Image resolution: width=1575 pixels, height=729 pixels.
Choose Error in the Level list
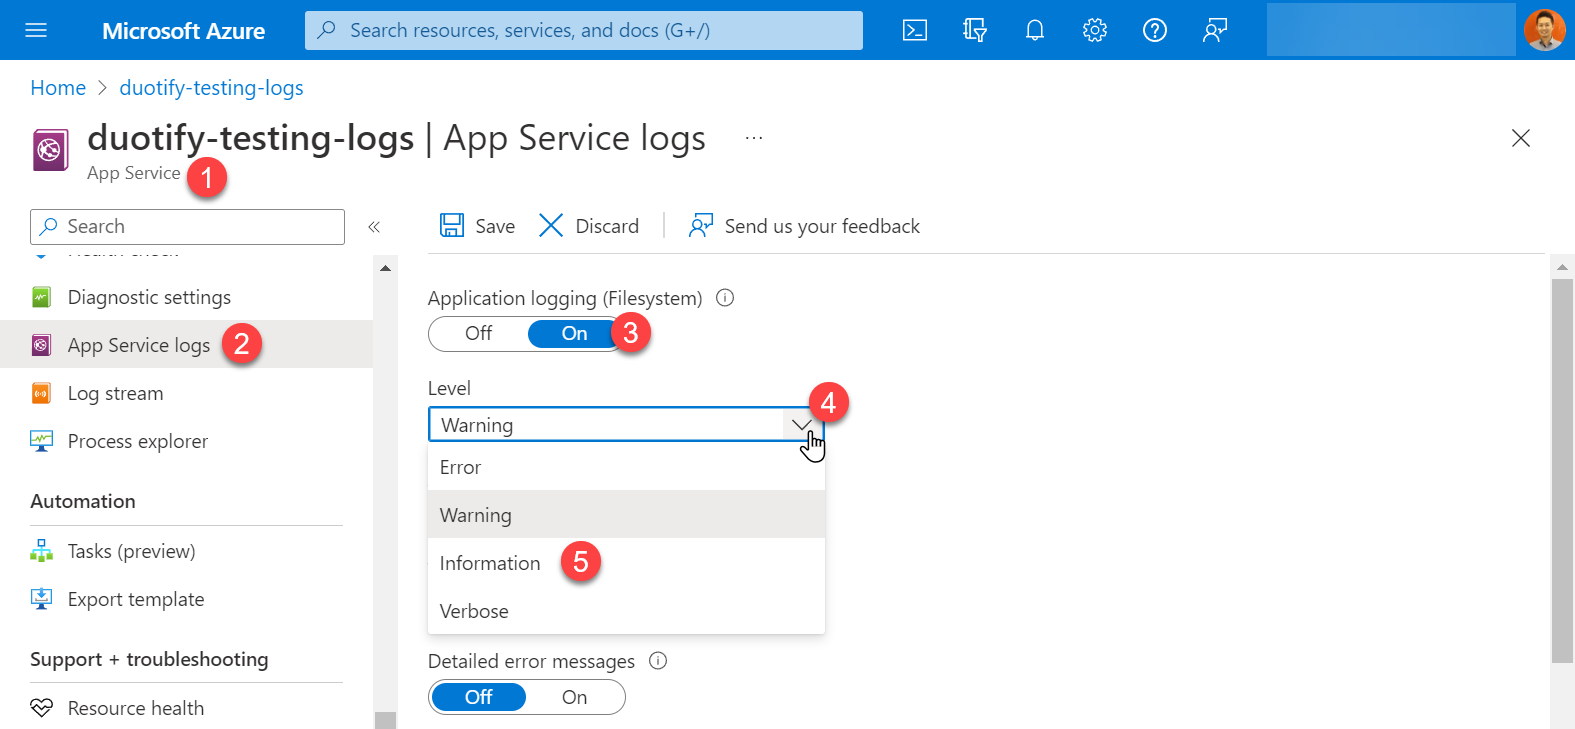[626, 467]
